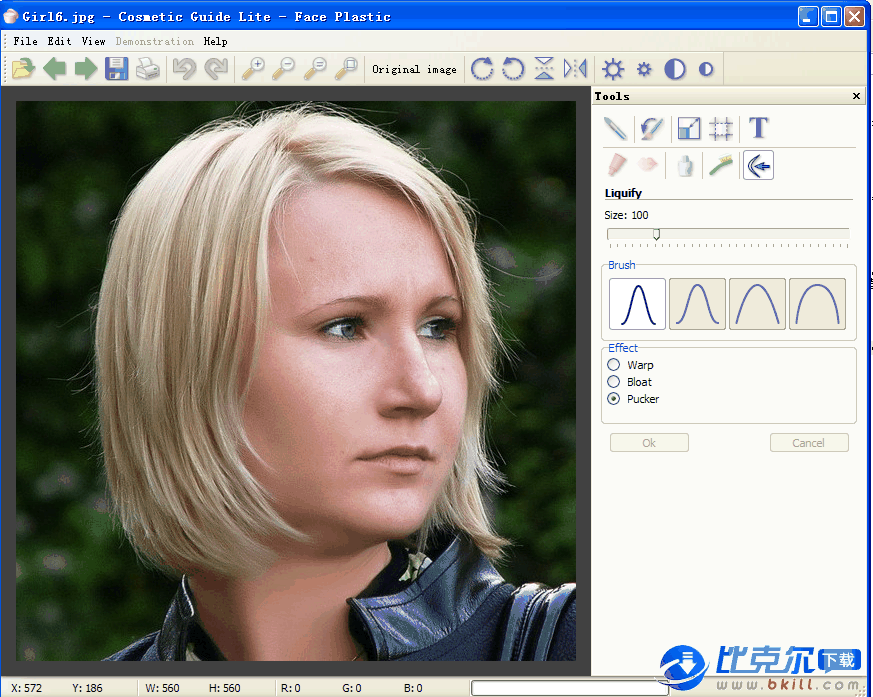Open the View menu
The width and height of the screenshot is (873, 697).
pos(93,42)
